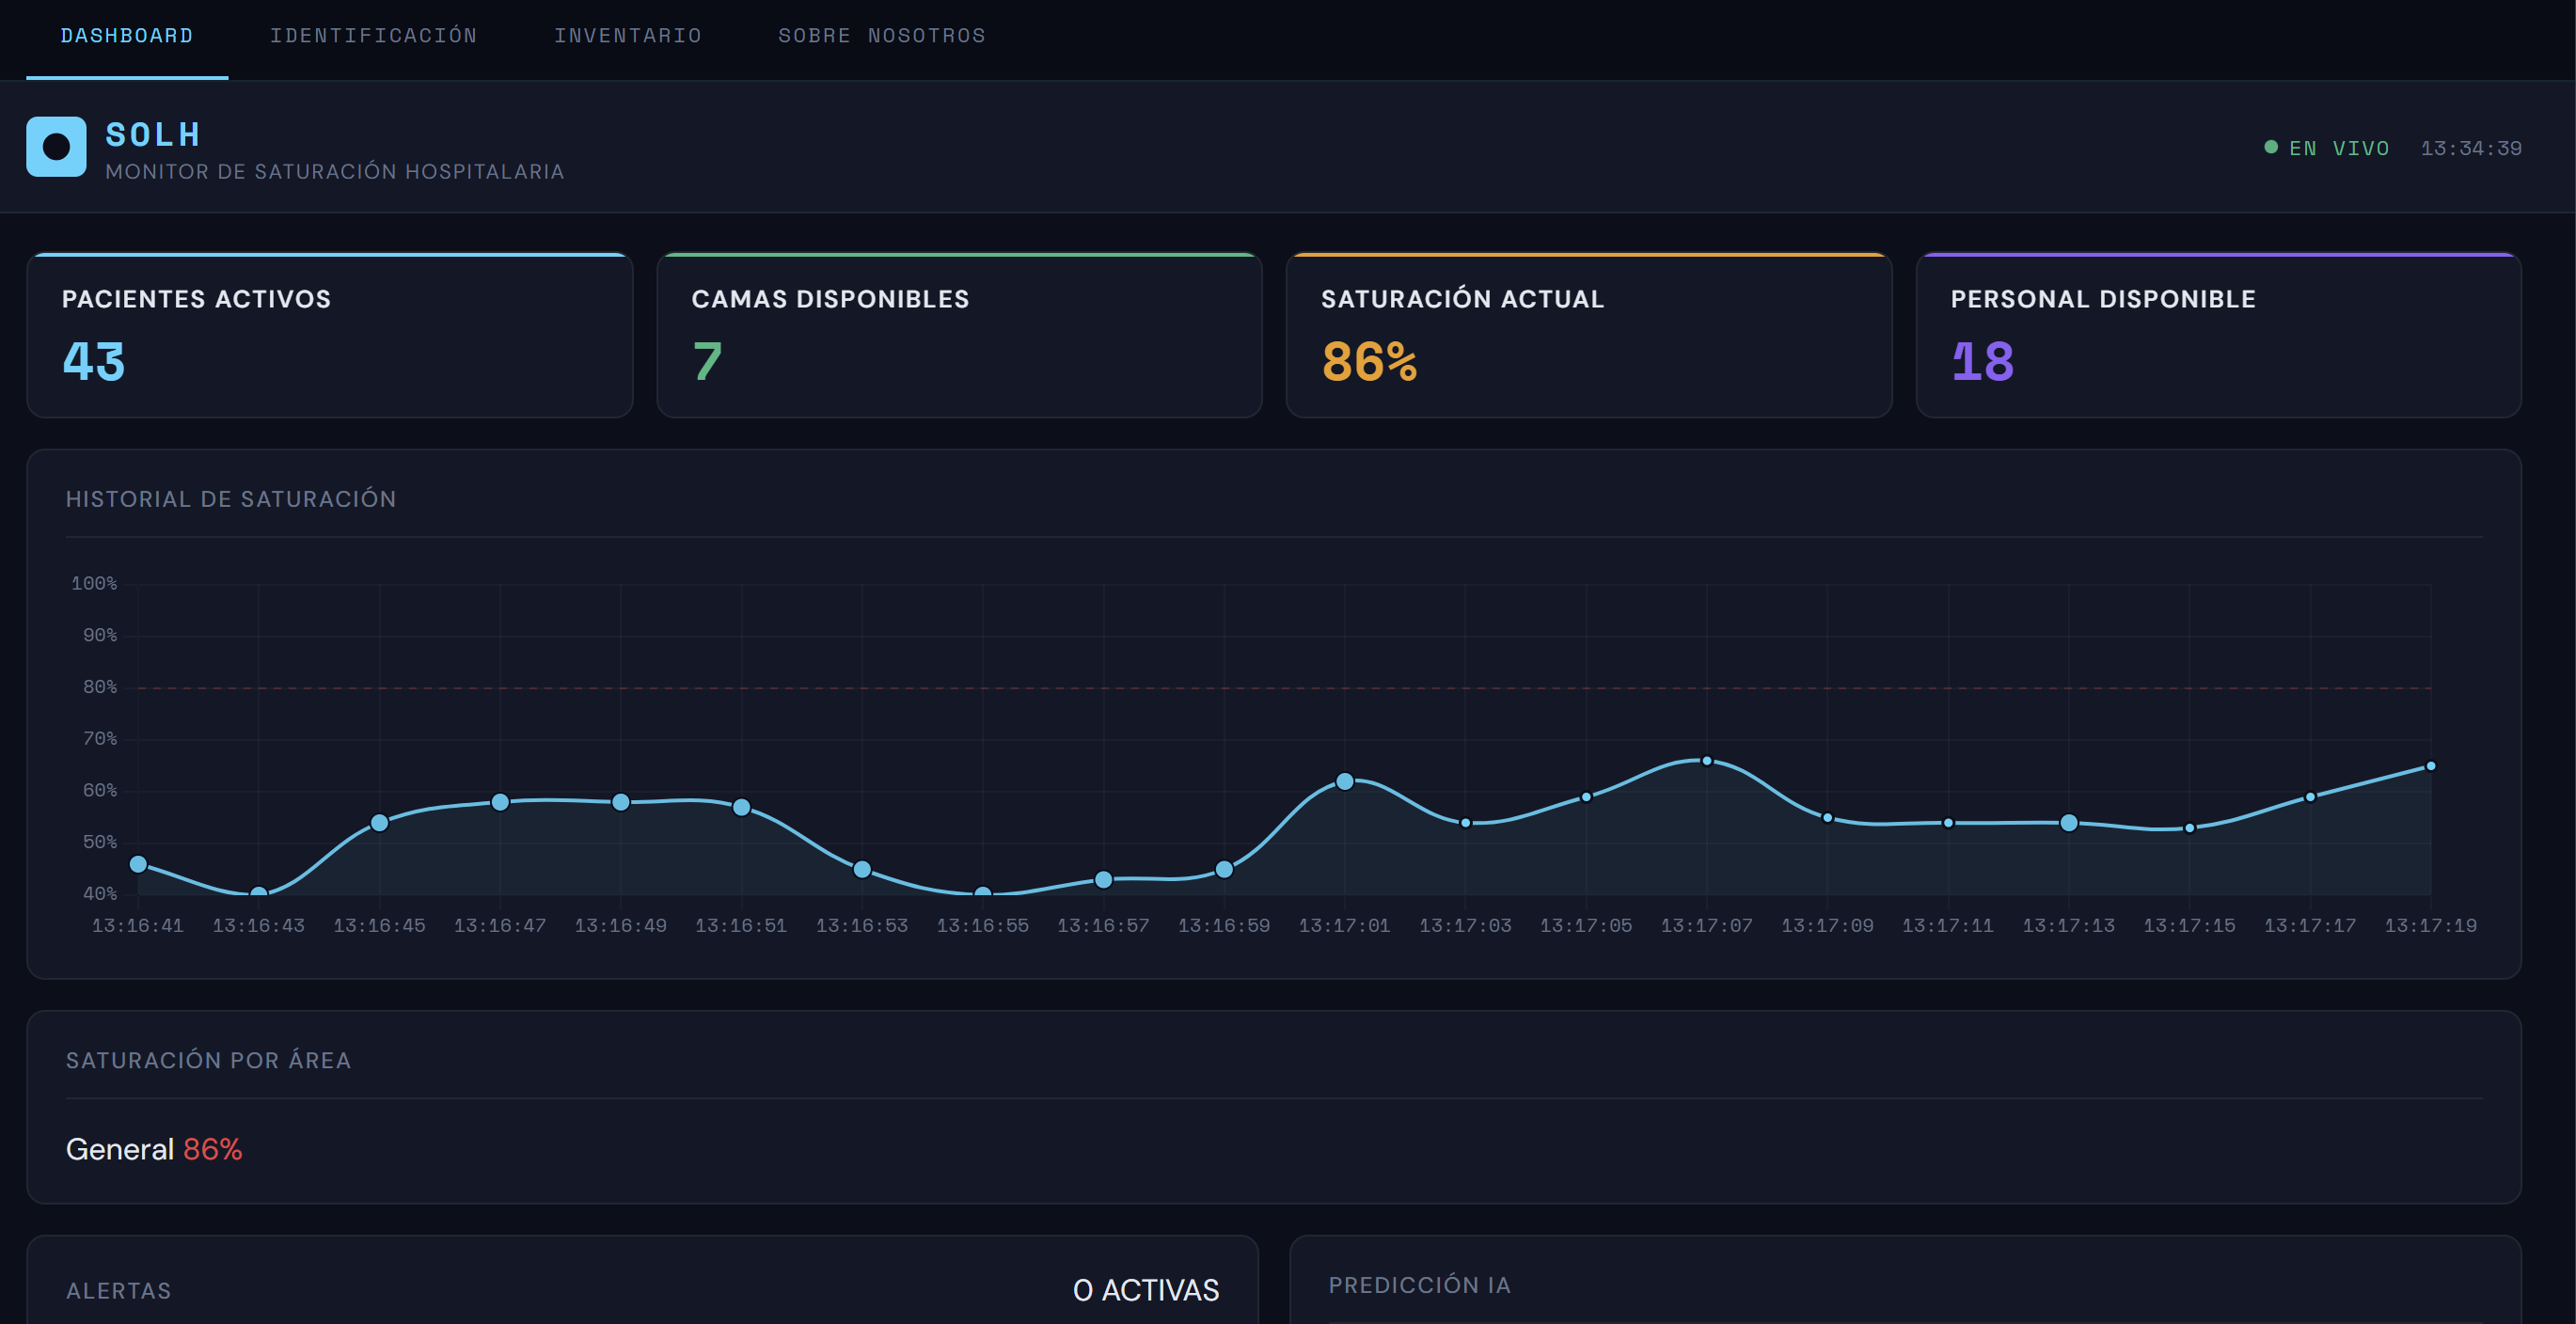Open the Inventario tab
The width and height of the screenshot is (2576, 1324).
pos(628,36)
